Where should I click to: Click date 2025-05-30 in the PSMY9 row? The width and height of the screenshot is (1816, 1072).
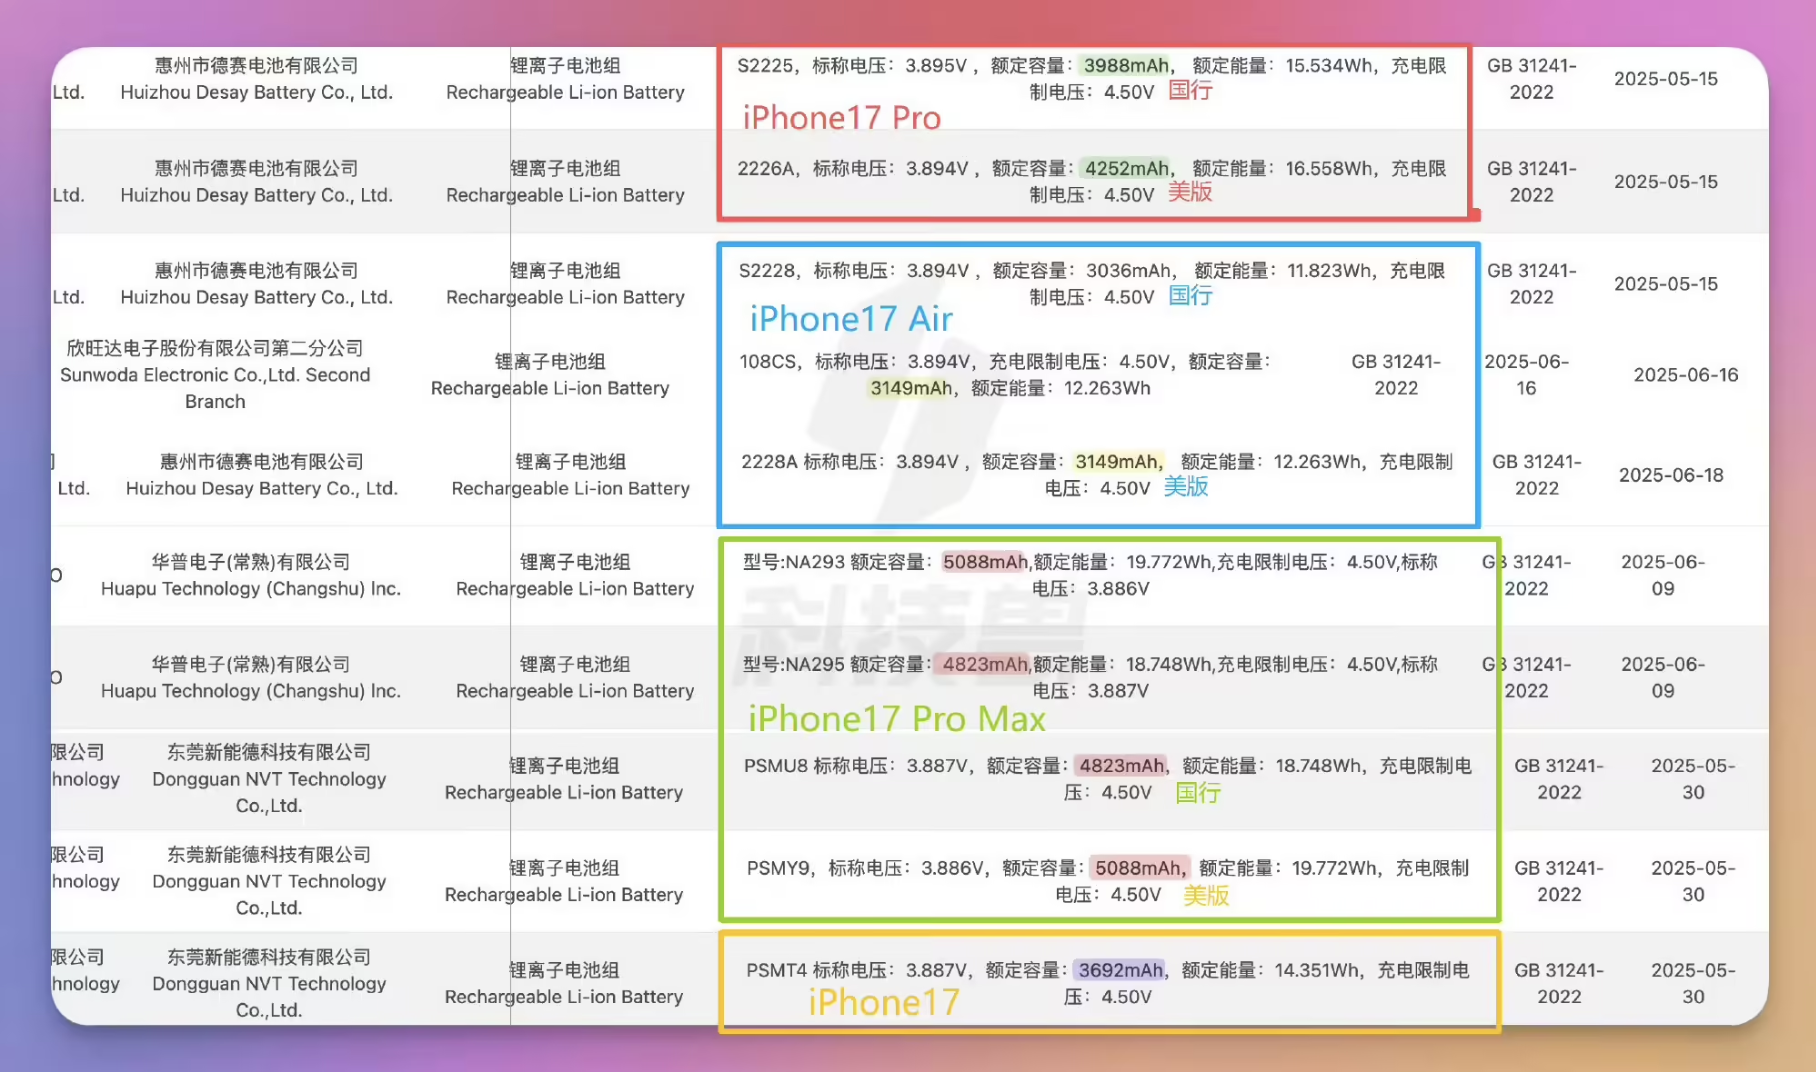click(x=1693, y=880)
